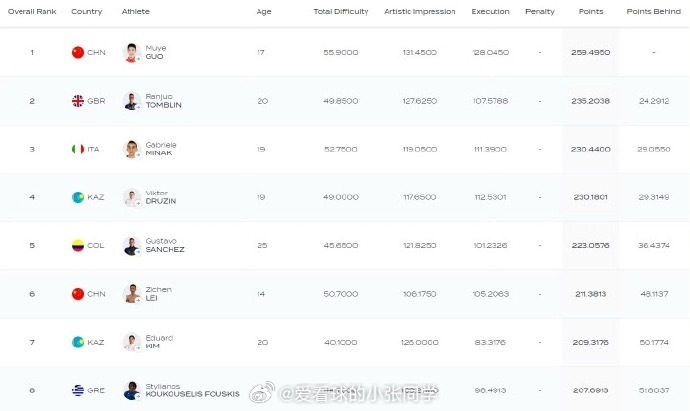Select total difficulty value 50.7000
Viewport: 690px width, 411px height.
[x=341, y=294]
